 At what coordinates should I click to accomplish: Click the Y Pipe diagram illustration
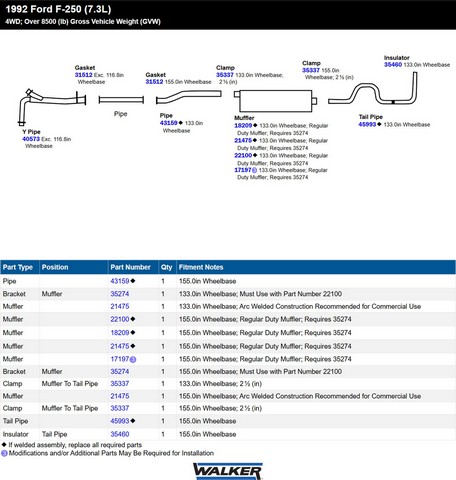pos(52,106)
